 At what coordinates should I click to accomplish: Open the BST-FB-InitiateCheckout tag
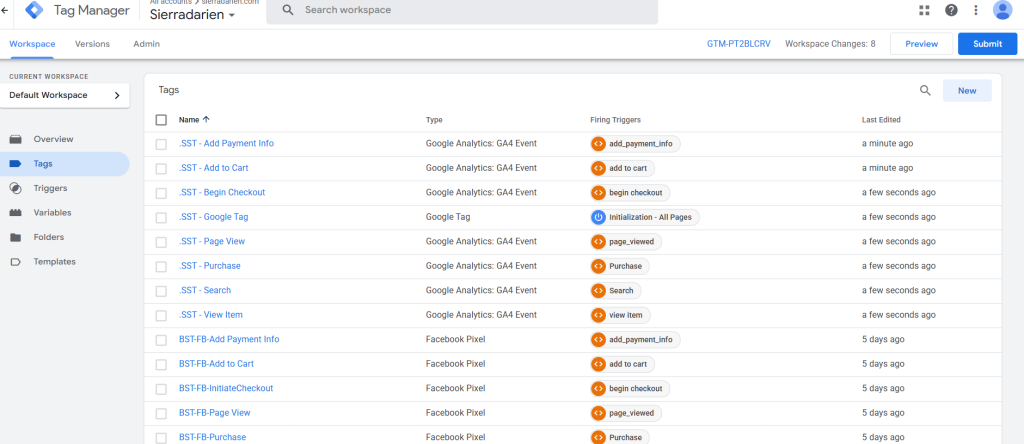coord(226,388)
